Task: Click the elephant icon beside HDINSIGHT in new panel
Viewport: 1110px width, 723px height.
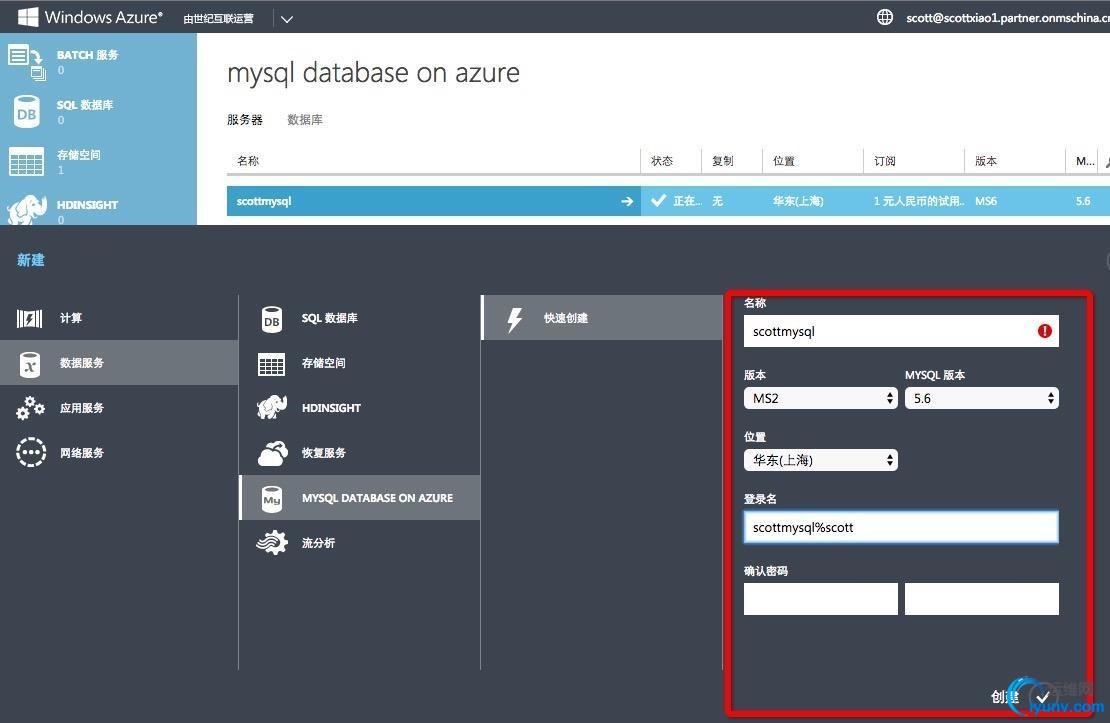Action: [x=272, y=407]
